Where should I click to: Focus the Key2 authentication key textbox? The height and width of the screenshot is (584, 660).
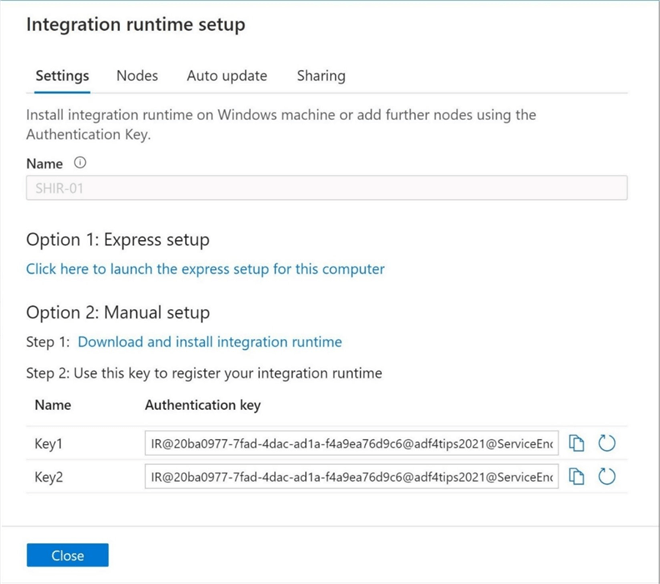pyautogui.click(x=351, y=477)
